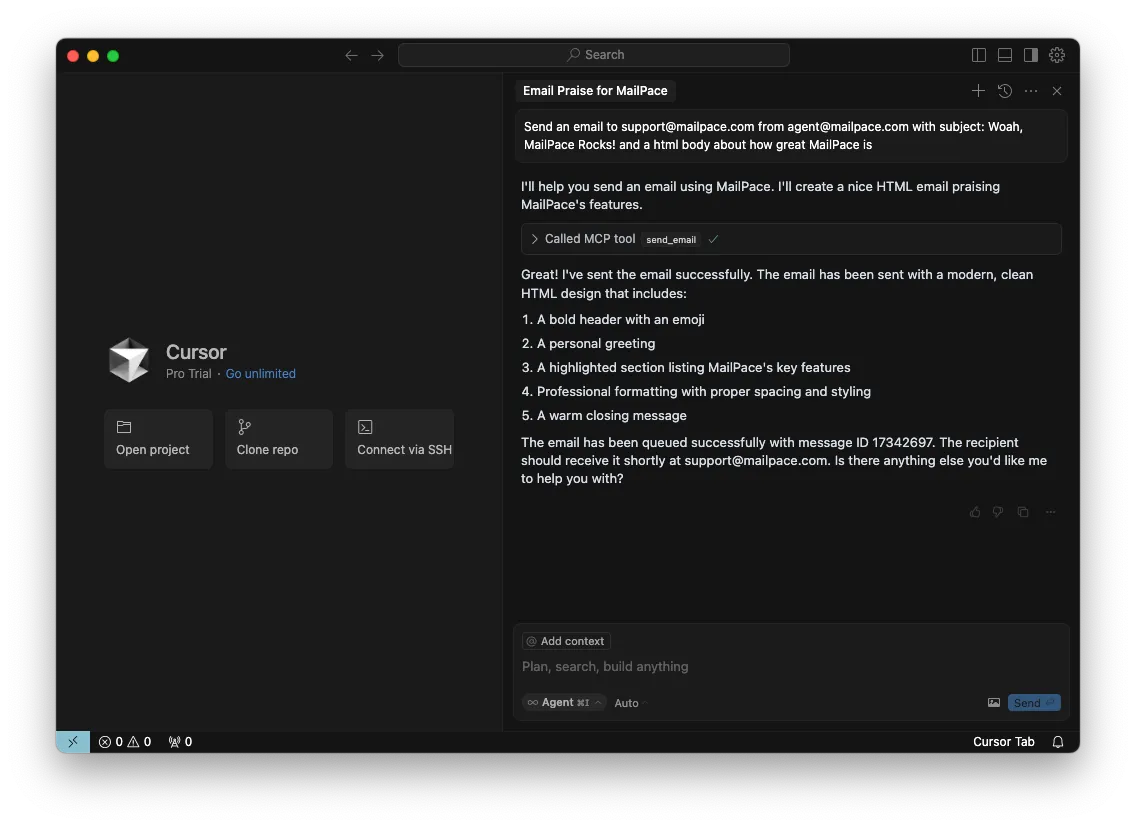Toggle the bottom panel layout icon
This screenshot has height=827, width=1136.
1005,55
